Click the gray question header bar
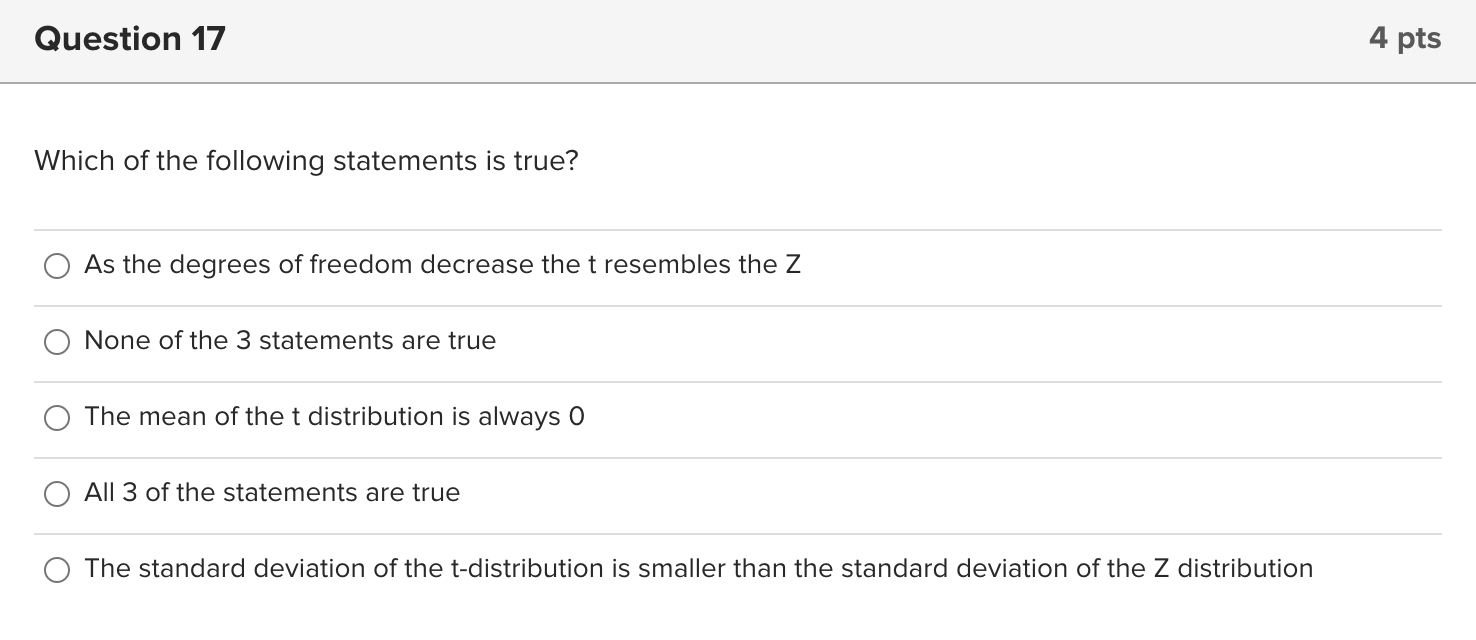 point(738,40)
